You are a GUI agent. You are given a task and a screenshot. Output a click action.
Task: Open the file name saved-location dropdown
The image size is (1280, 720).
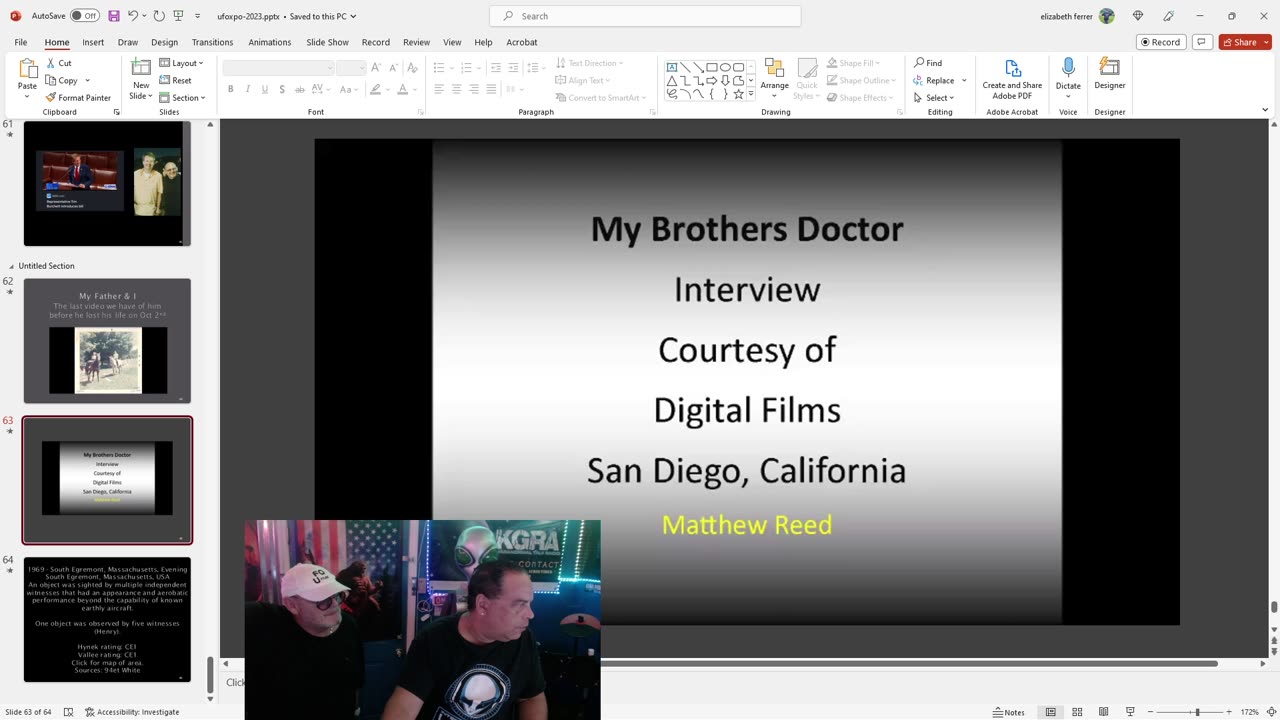coord(353,16)
